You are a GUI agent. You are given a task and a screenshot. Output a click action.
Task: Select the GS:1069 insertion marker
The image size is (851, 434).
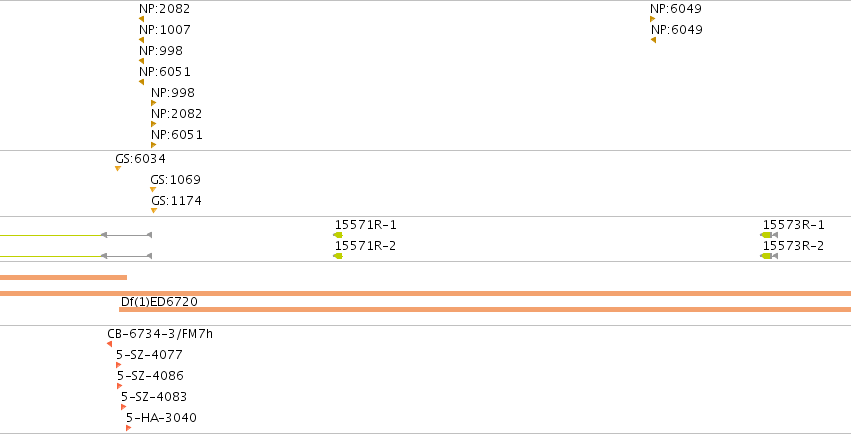tap(153, 190)
